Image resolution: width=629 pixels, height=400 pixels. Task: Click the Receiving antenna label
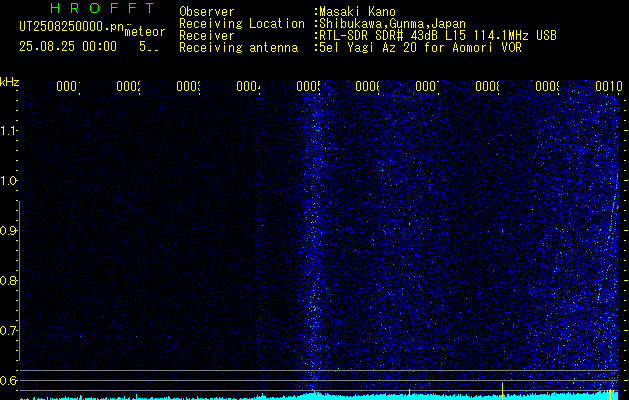pos(238,48)
